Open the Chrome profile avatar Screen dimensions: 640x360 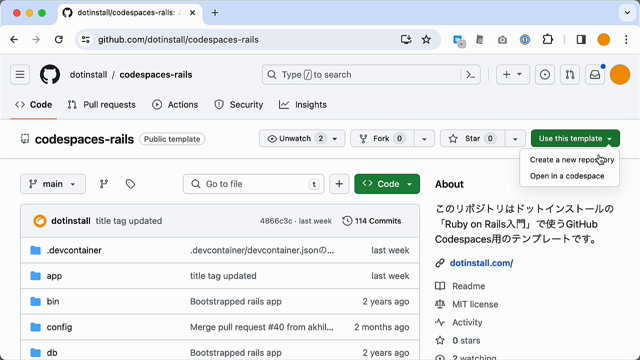604,40
